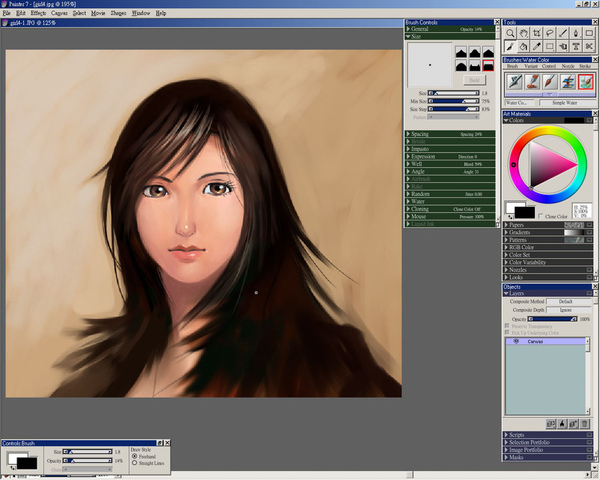
Task: Swap colors icon in Controls:Brush palette
Action: pos(12,467)
